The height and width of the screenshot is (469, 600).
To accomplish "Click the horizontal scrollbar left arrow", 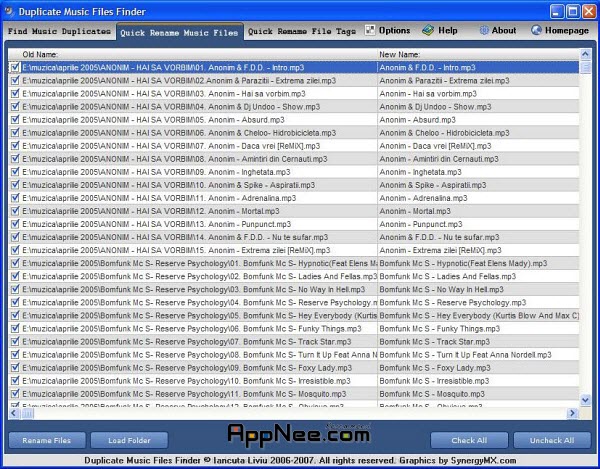I will point(14,413).
